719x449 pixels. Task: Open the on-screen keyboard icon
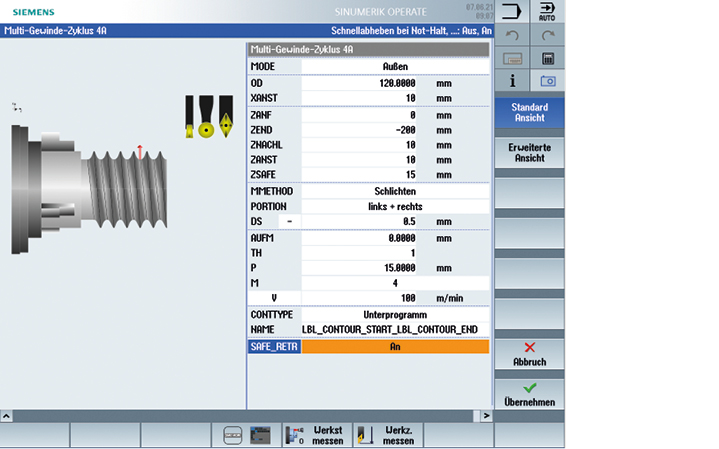click(x=512, y=58)
